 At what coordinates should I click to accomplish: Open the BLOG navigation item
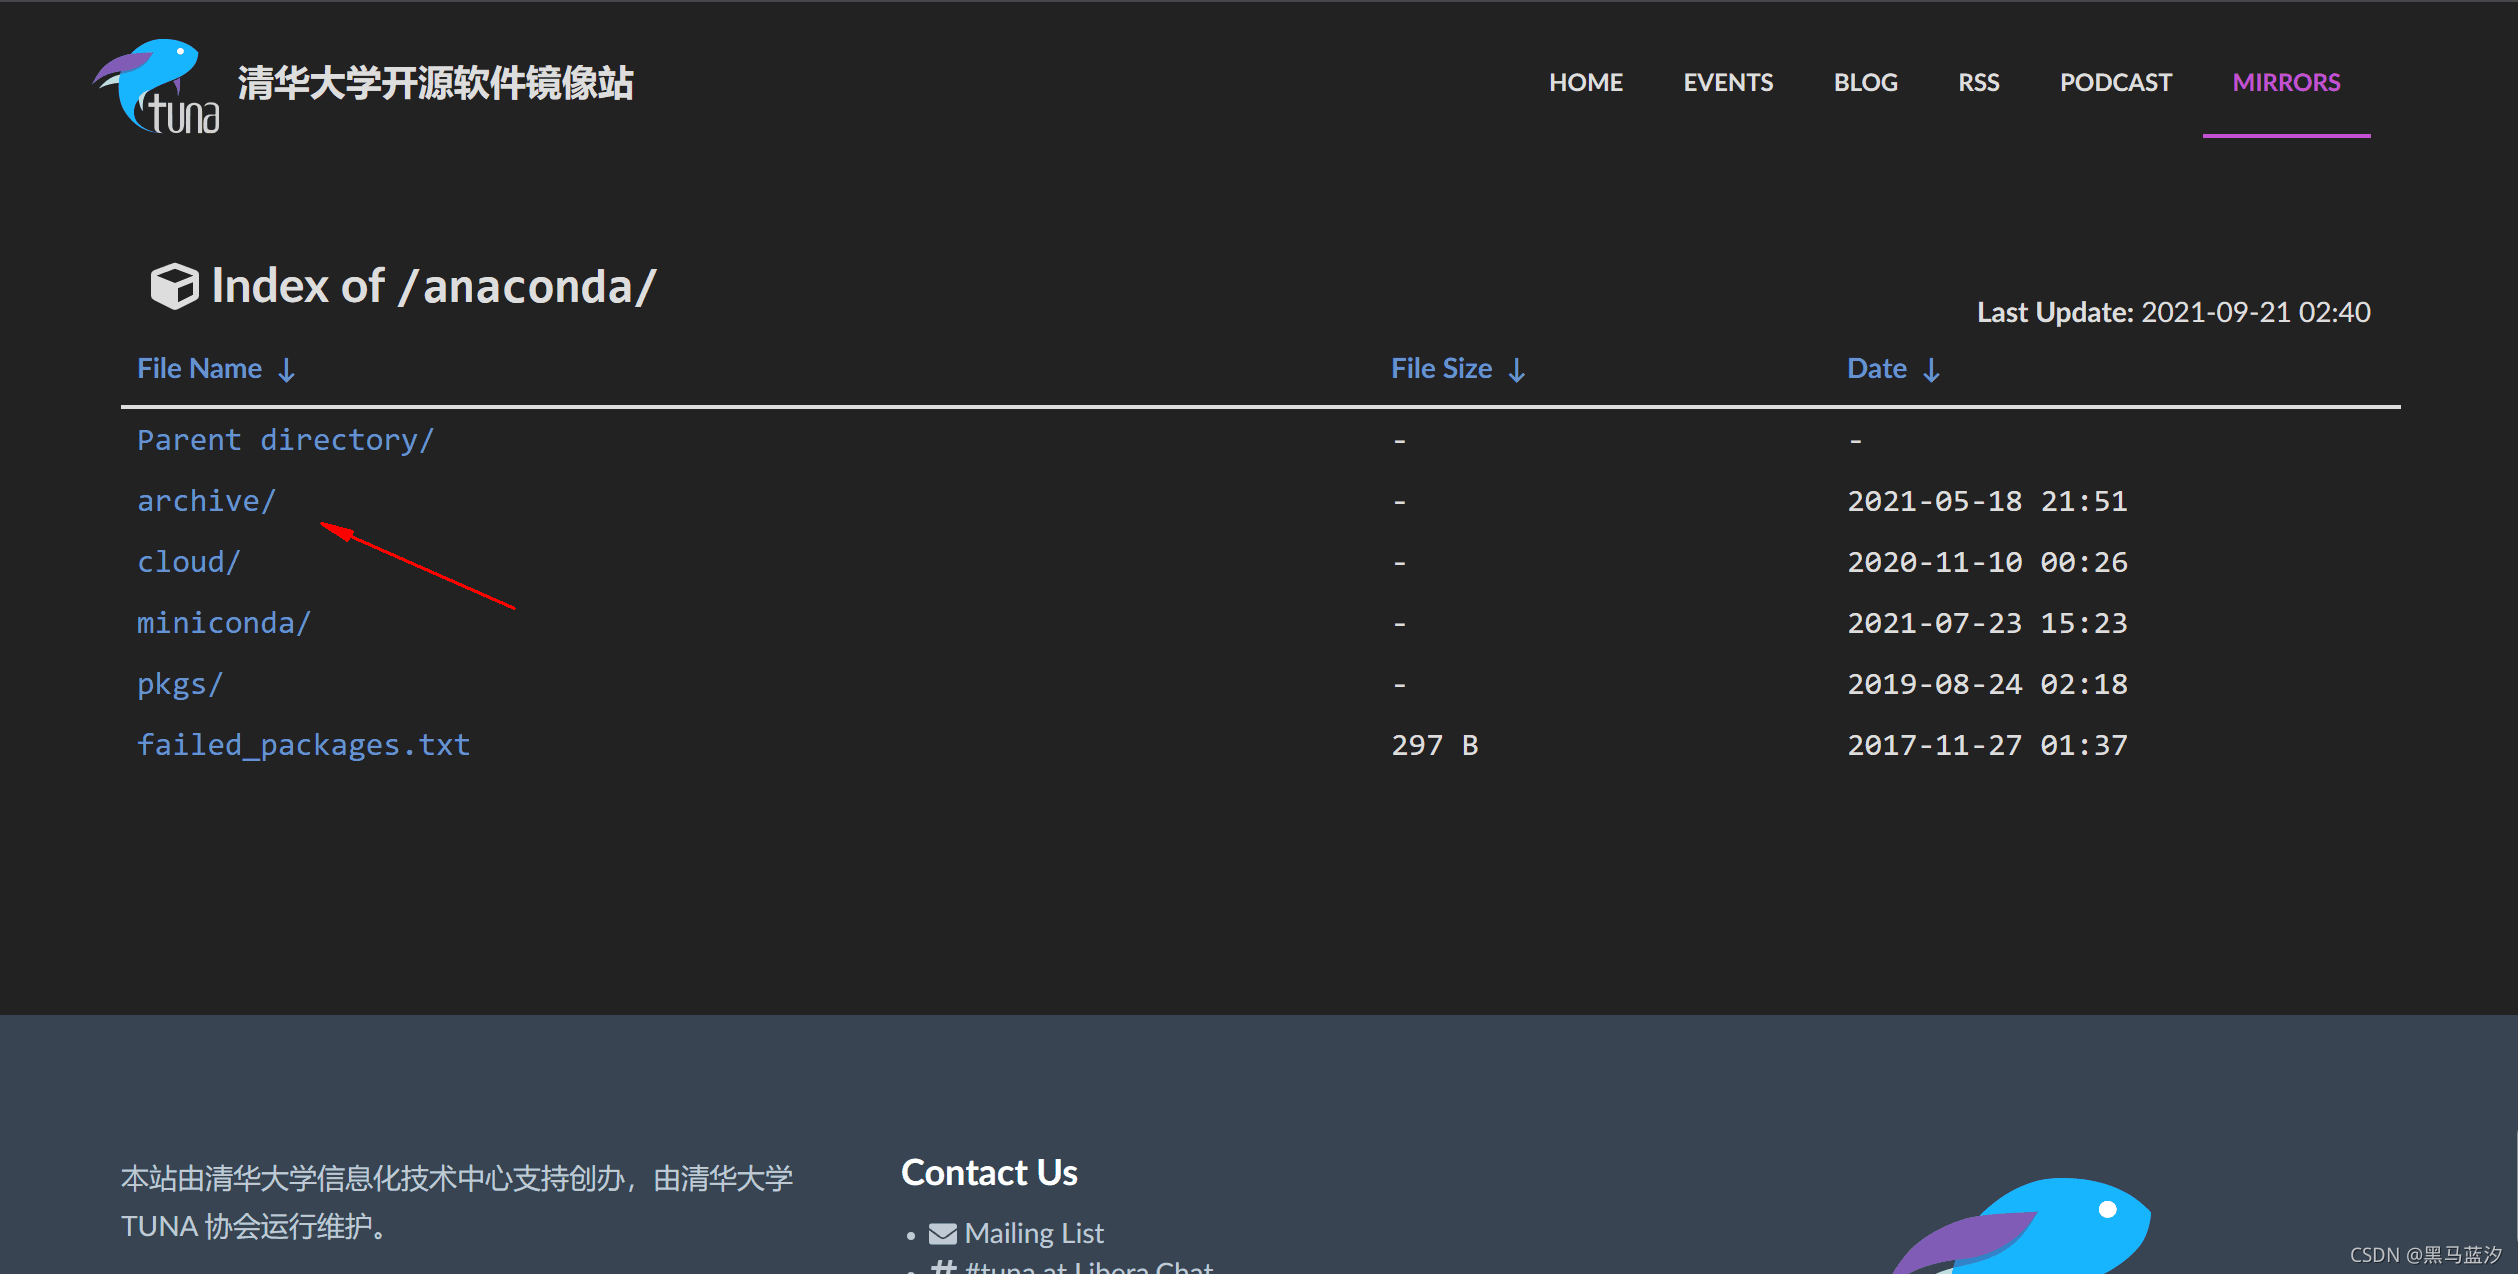pyautogui.click(x=1865, y=83)
